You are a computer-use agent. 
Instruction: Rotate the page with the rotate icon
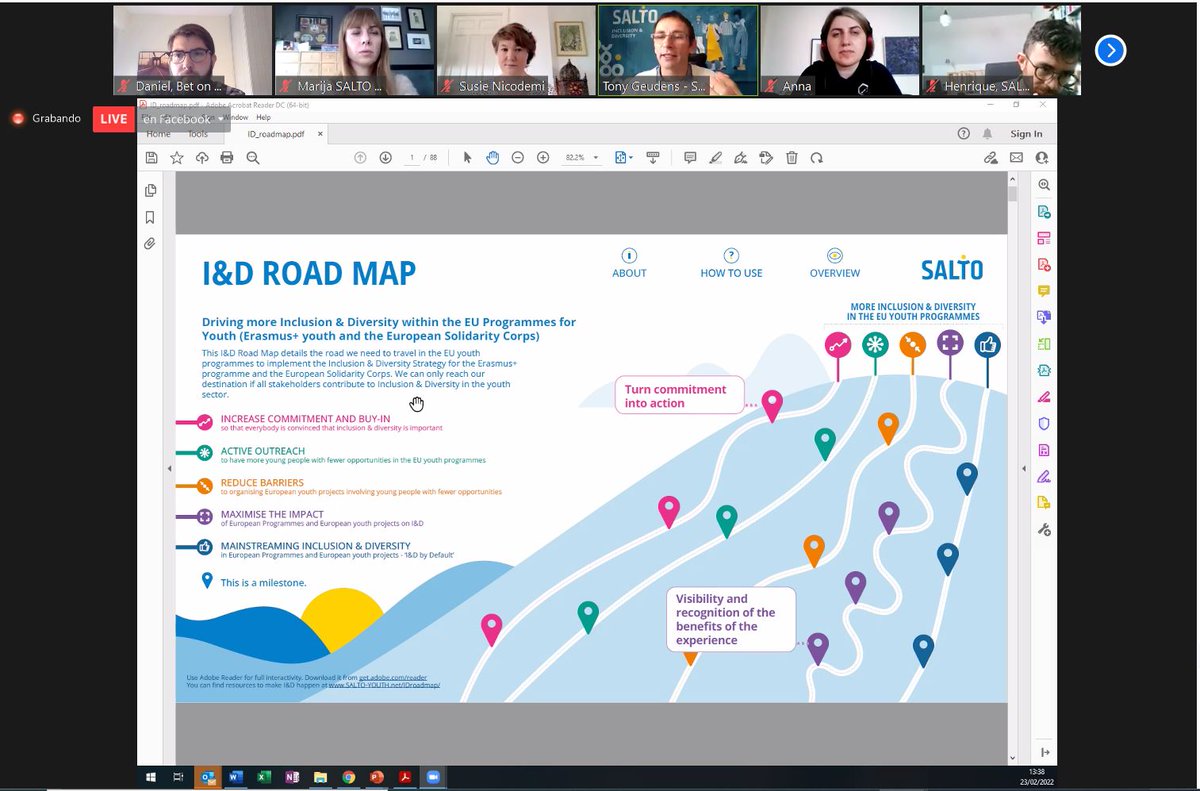816,157
